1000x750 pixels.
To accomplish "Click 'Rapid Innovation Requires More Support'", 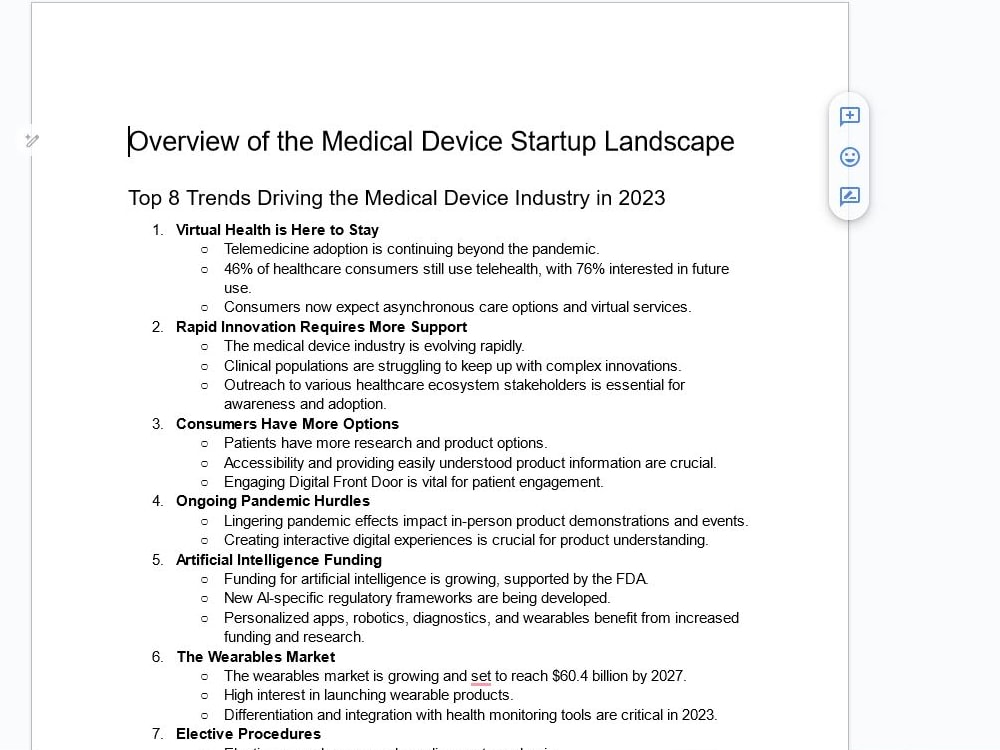I will pyautogui.click(x=321, y=327).
